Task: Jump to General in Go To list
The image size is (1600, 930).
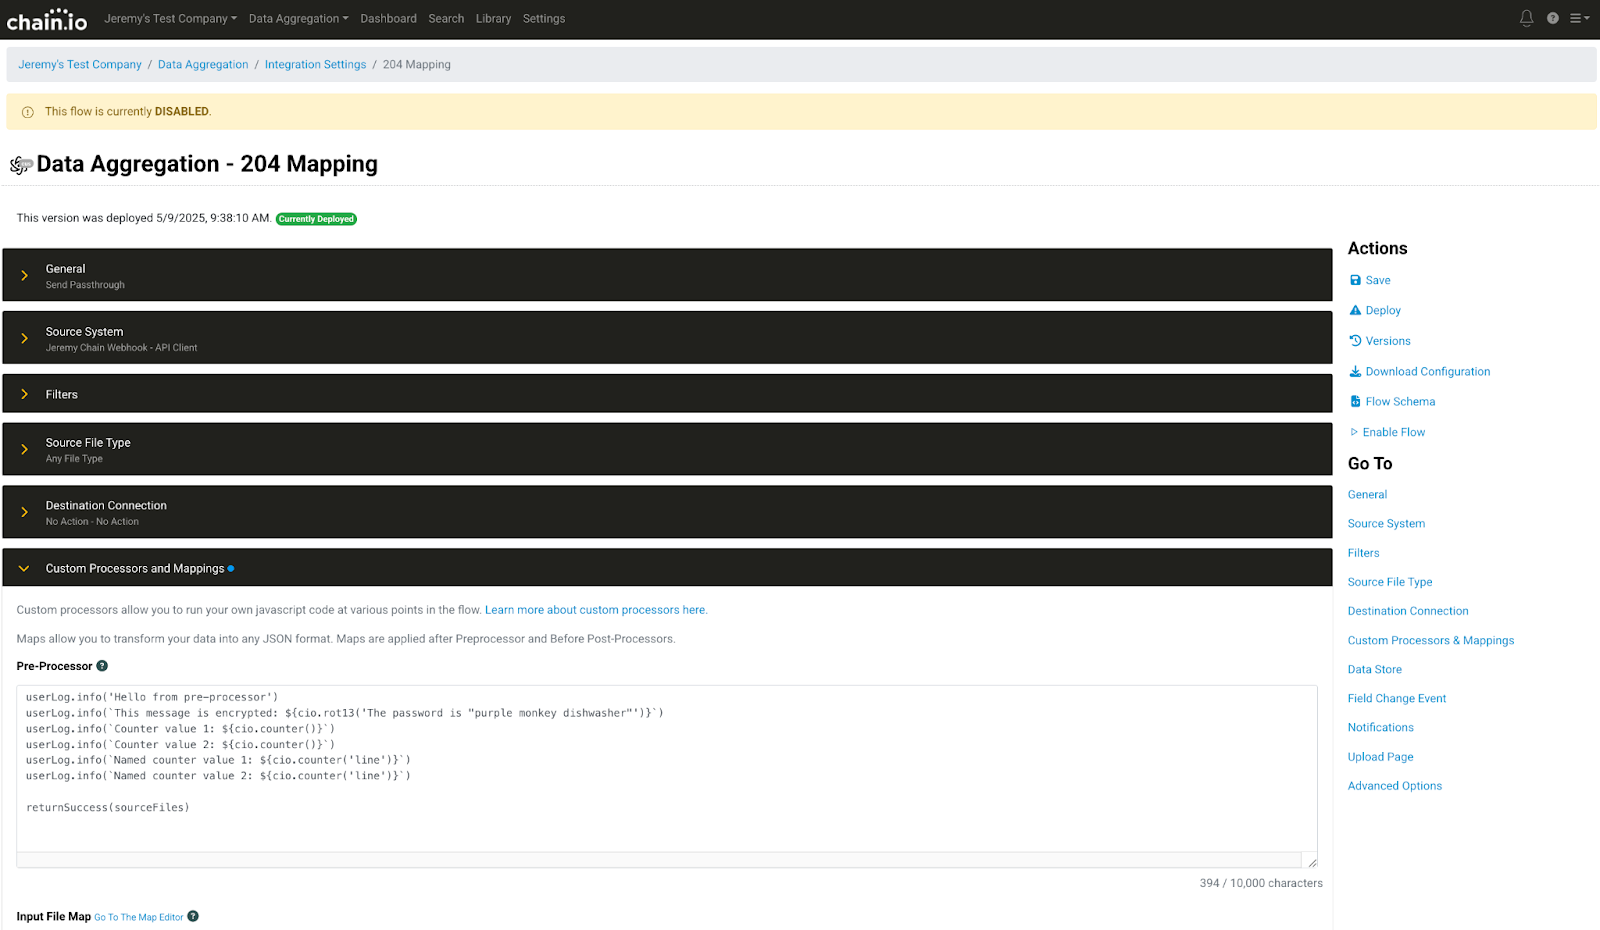Action: [x=1367, y=494]
